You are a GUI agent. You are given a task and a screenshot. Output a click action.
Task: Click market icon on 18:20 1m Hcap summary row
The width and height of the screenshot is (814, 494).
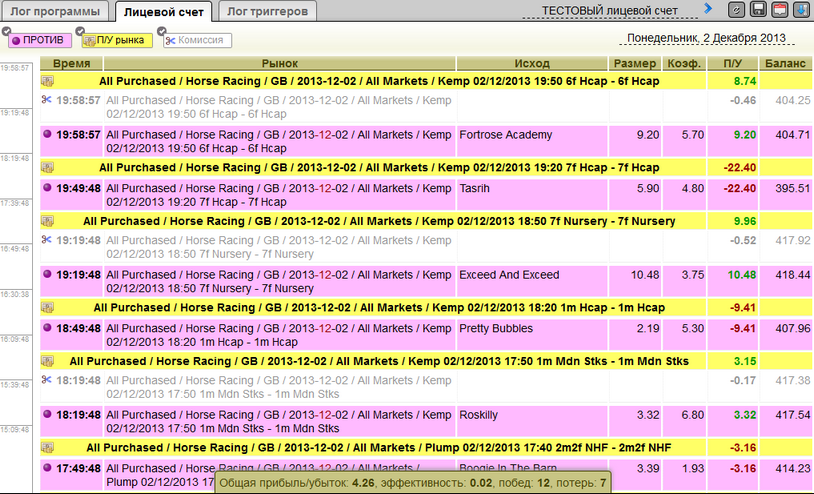(47, 307)
